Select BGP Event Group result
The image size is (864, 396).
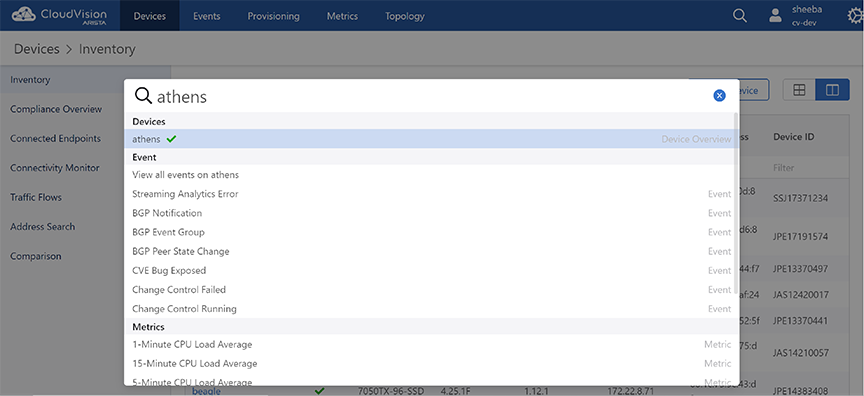(x=431, y=232)
